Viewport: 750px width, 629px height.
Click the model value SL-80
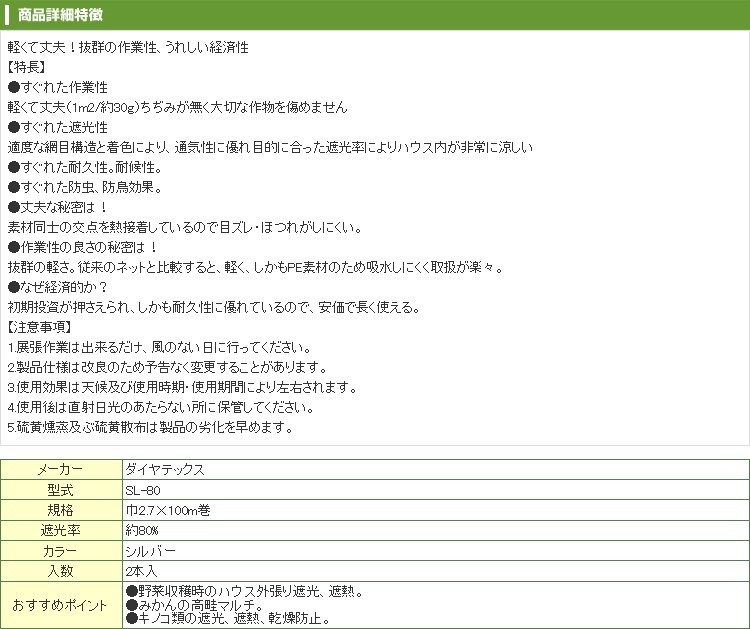pyautogui.click(x=143, y=490)
